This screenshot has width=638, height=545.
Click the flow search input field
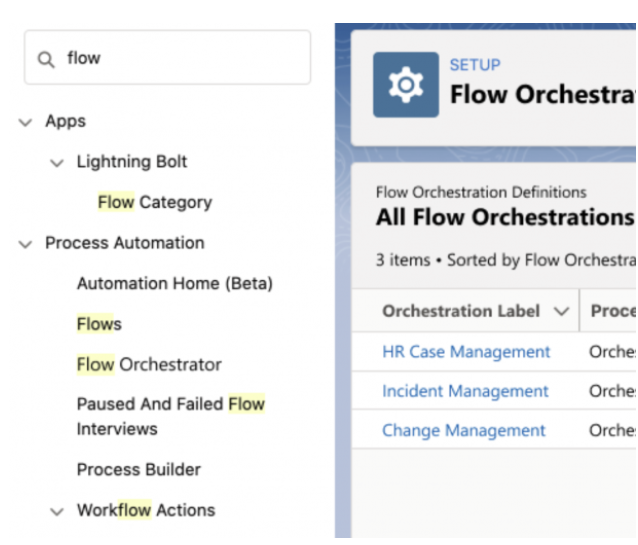(180, 59)
